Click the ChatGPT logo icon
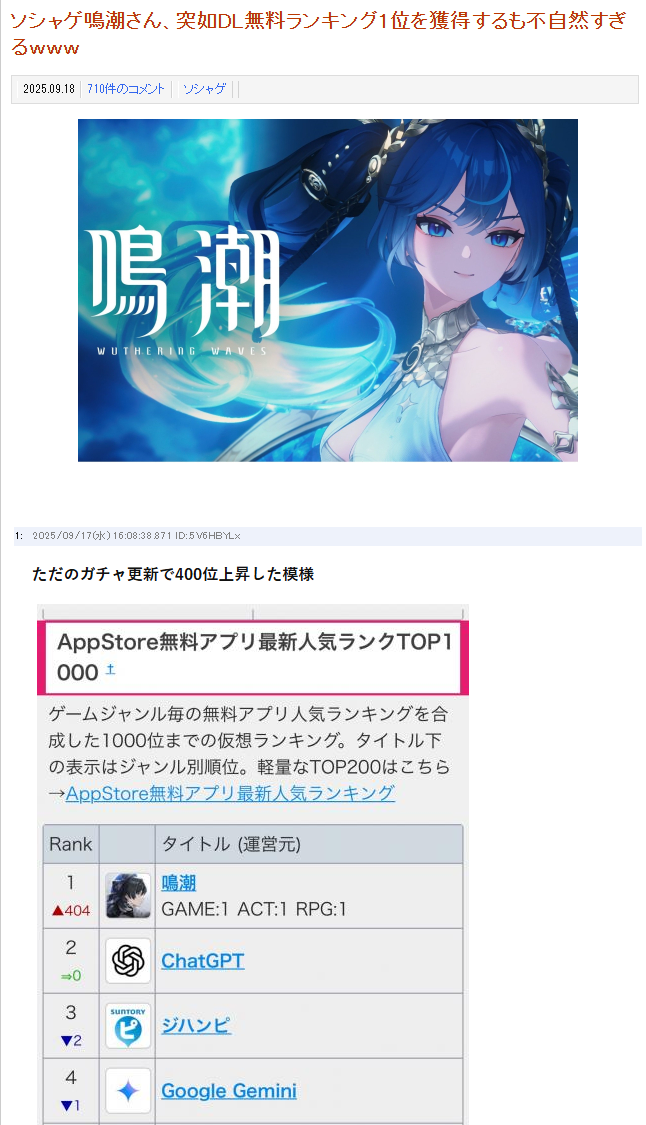Image resolution: width=646 pixels, height=1125 pixels. pyautogui.click(x=128, y=961)
